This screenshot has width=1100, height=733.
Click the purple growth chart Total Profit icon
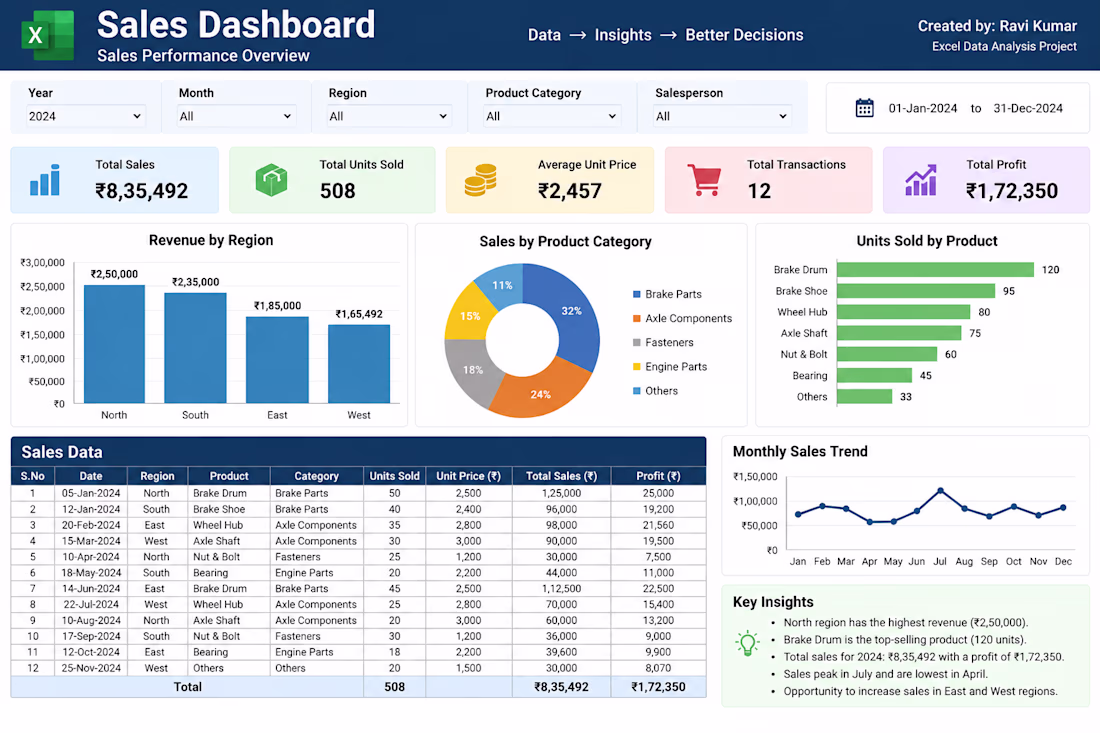point(921,180)
